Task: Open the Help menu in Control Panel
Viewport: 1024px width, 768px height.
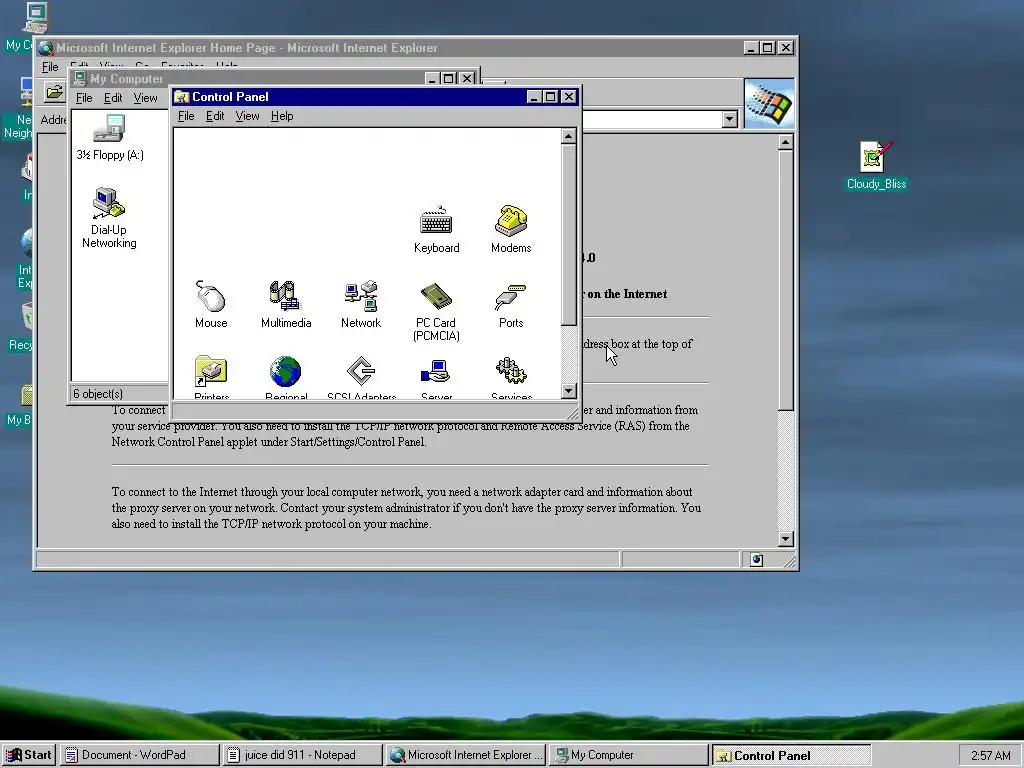Action: 282,116
